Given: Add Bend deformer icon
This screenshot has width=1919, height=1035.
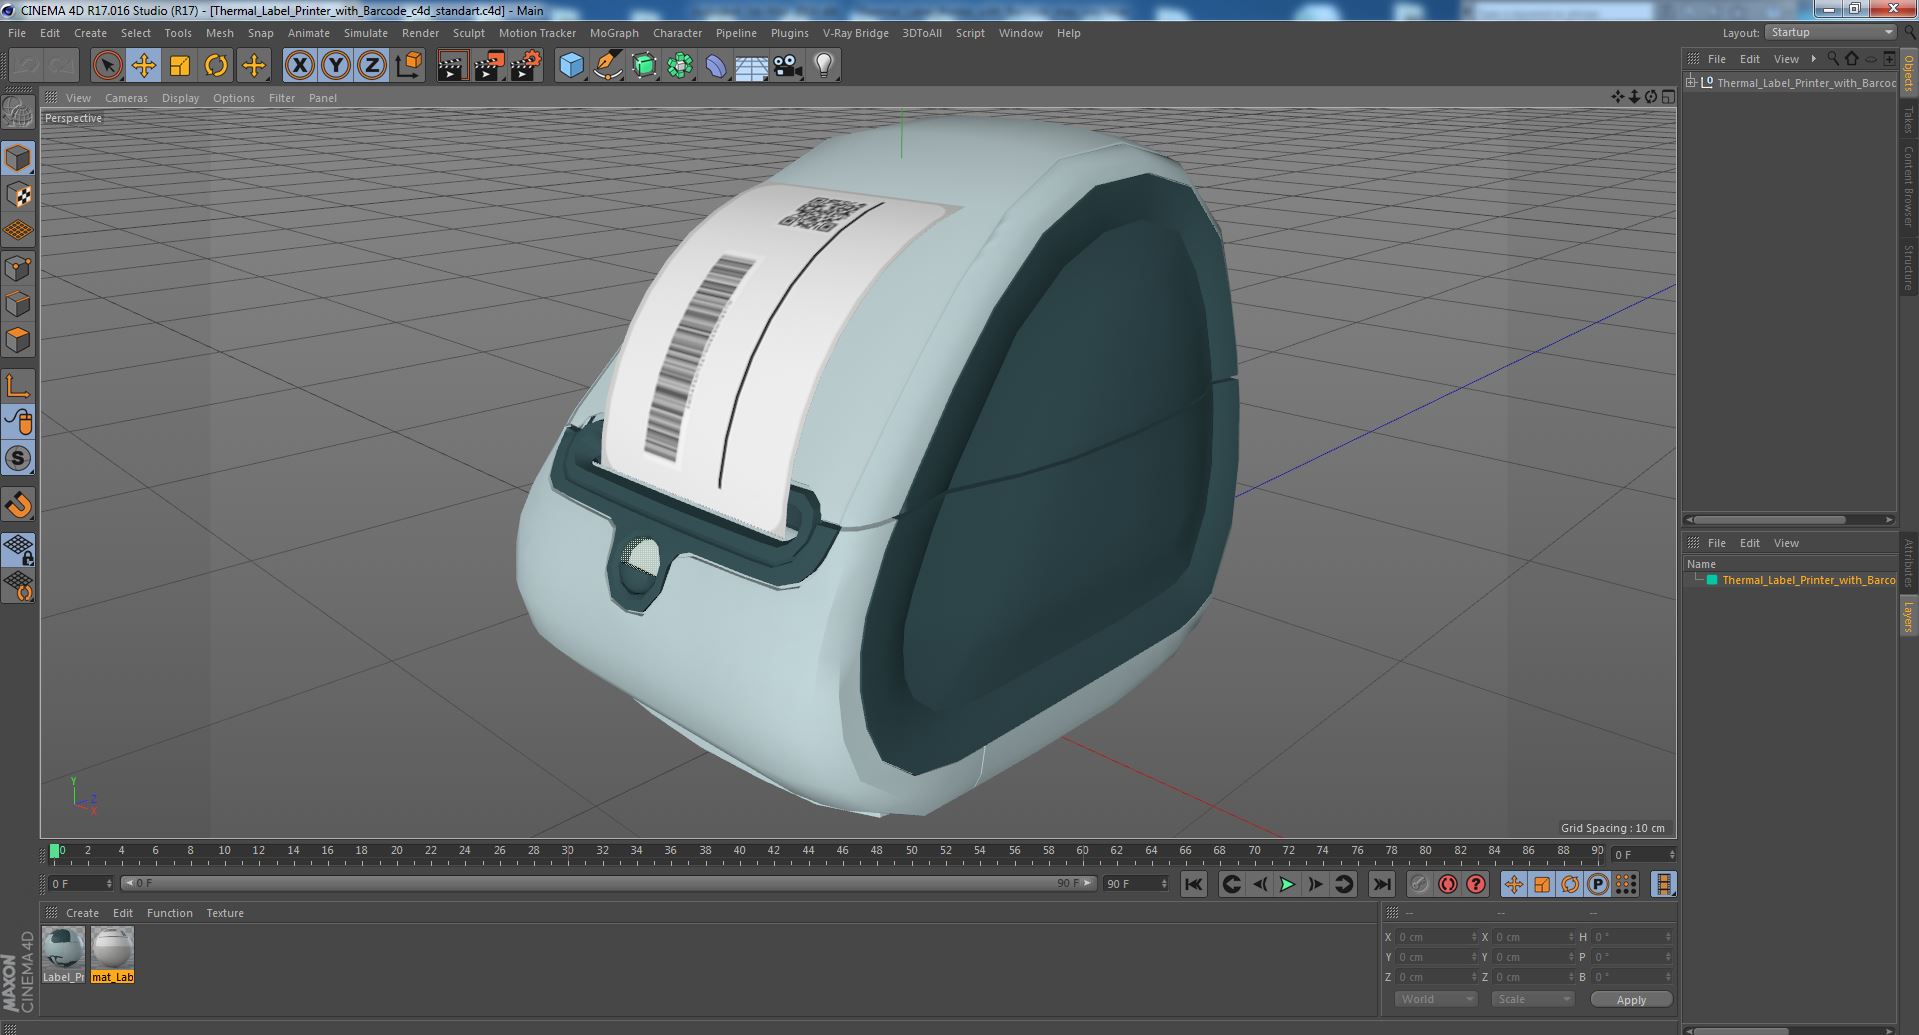Looking at the screenshot, I should click(716, 66).
